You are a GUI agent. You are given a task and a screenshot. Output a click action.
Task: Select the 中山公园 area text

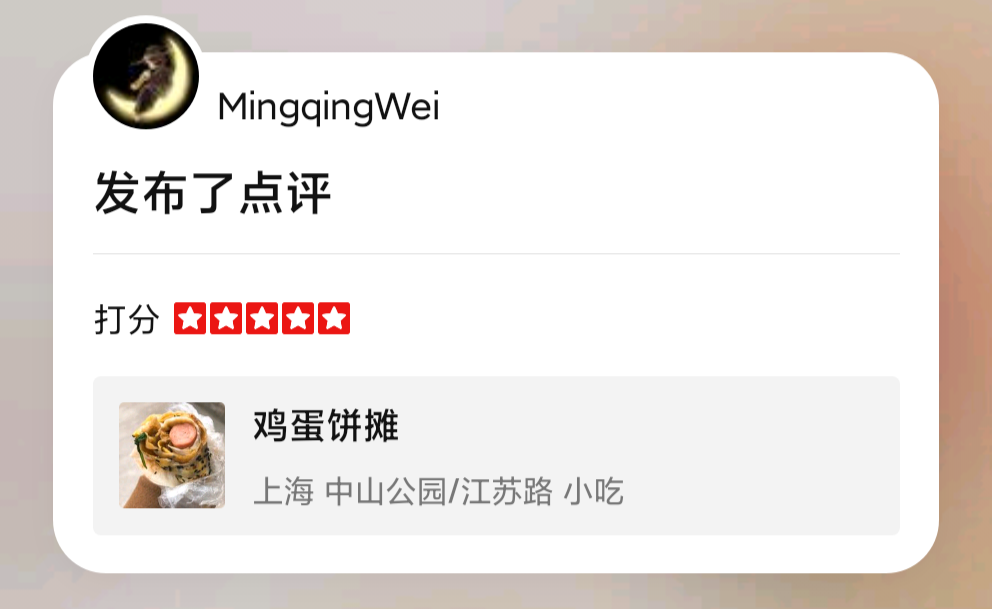point(386,491)
